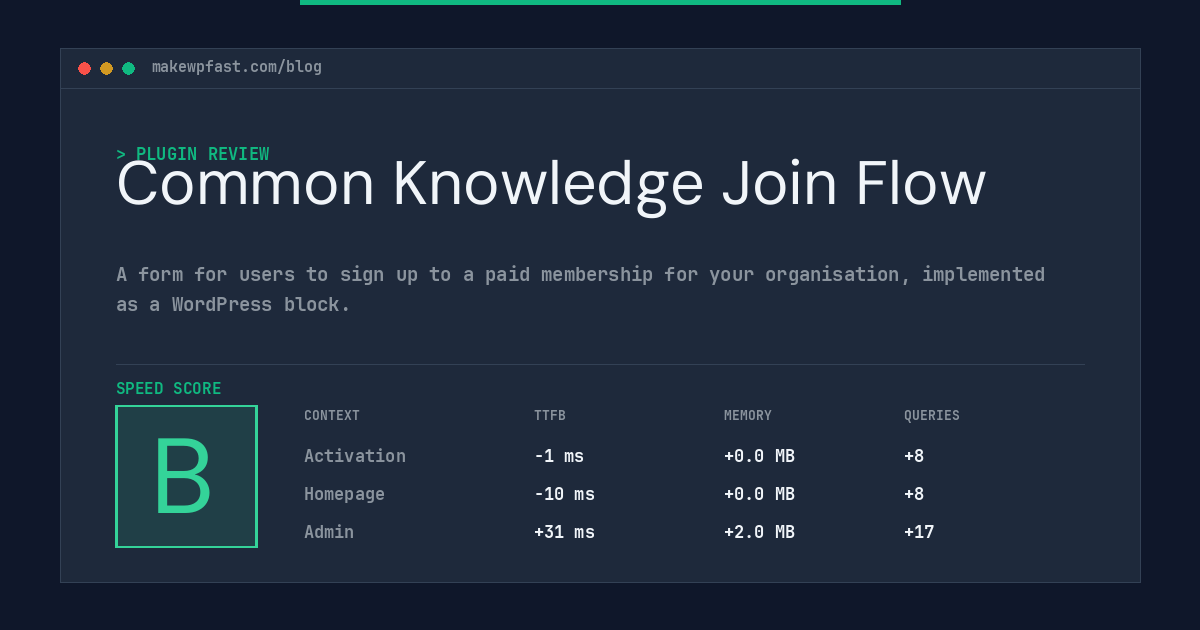
Task: Click the Homepage row label
Action: 344,494
